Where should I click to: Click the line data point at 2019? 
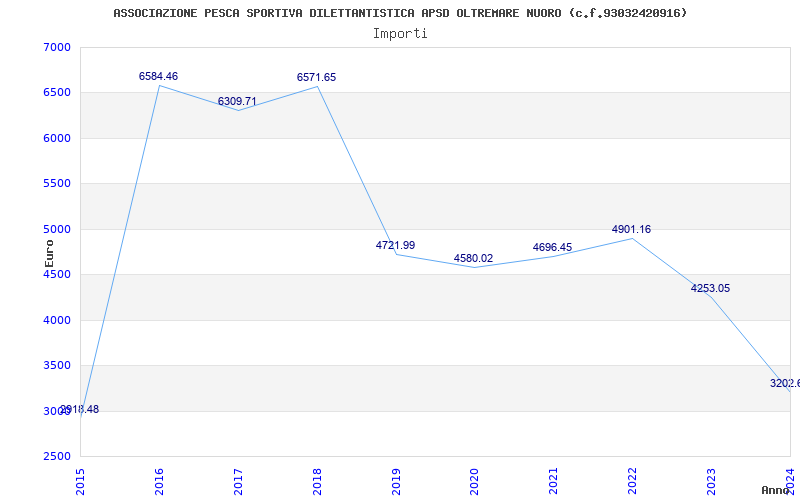pos(396,254)
